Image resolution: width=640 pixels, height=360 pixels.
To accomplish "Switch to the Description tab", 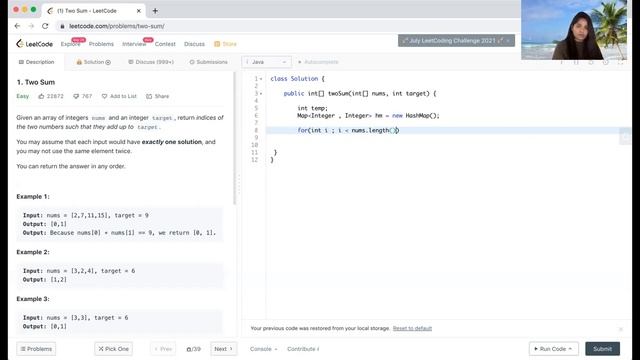I will coord(36,62).
